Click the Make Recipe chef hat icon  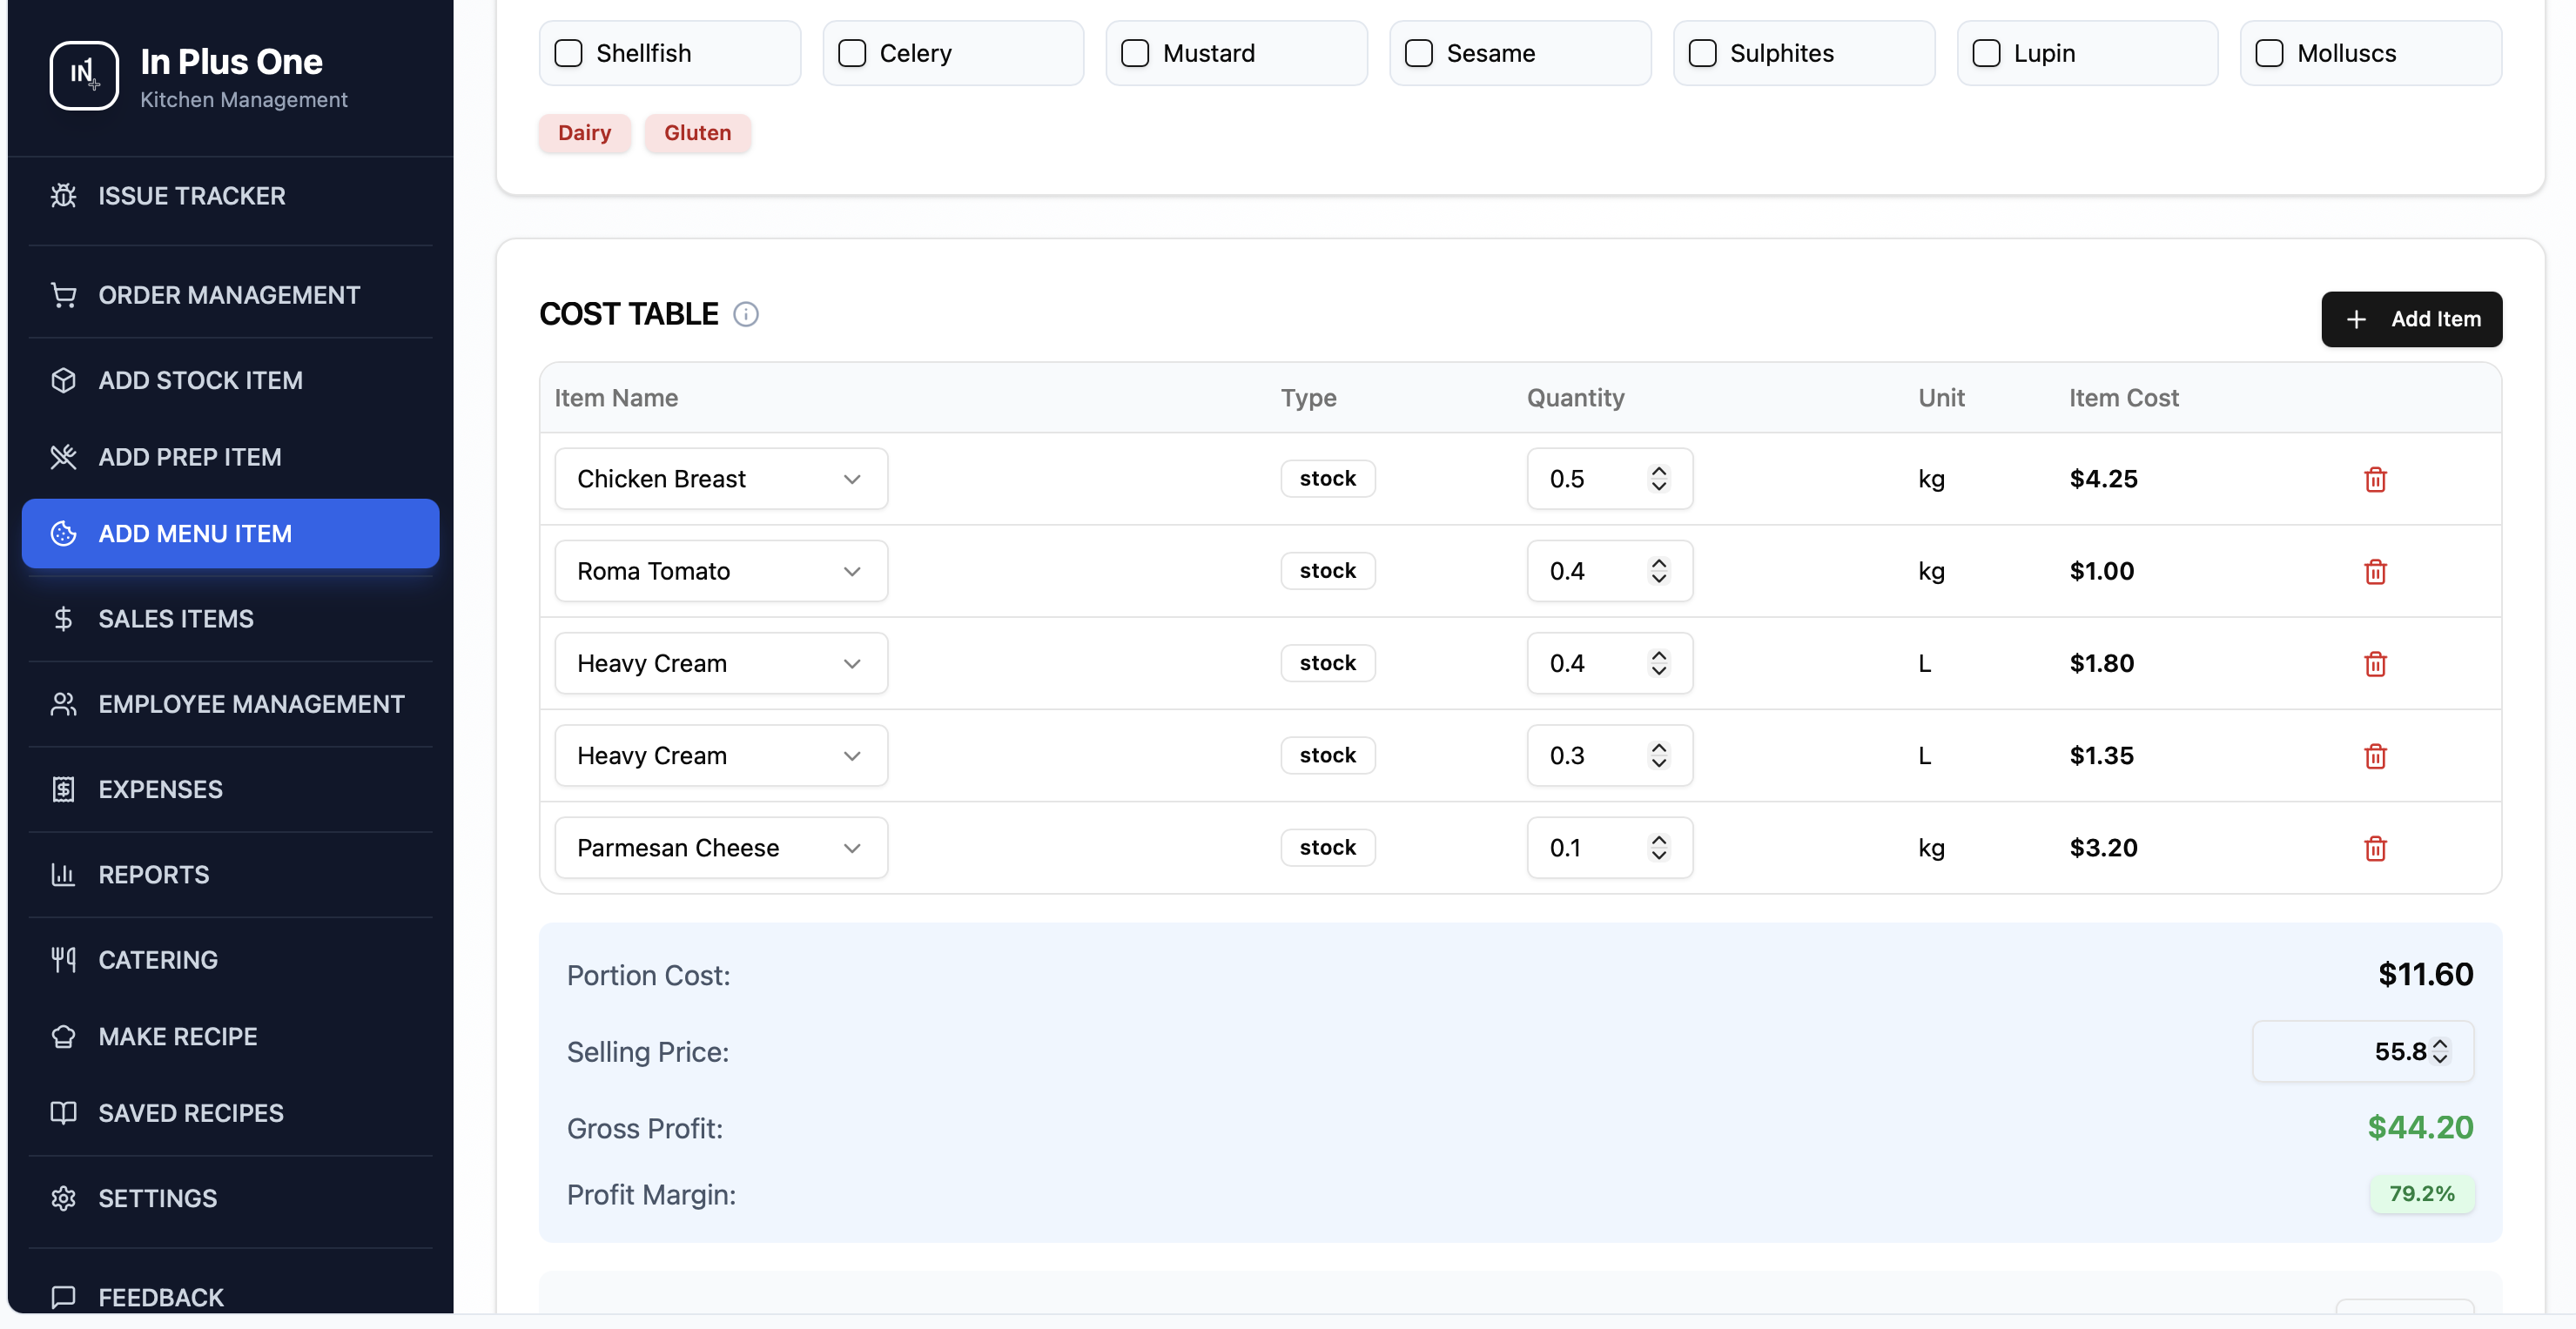point(63,1037)
